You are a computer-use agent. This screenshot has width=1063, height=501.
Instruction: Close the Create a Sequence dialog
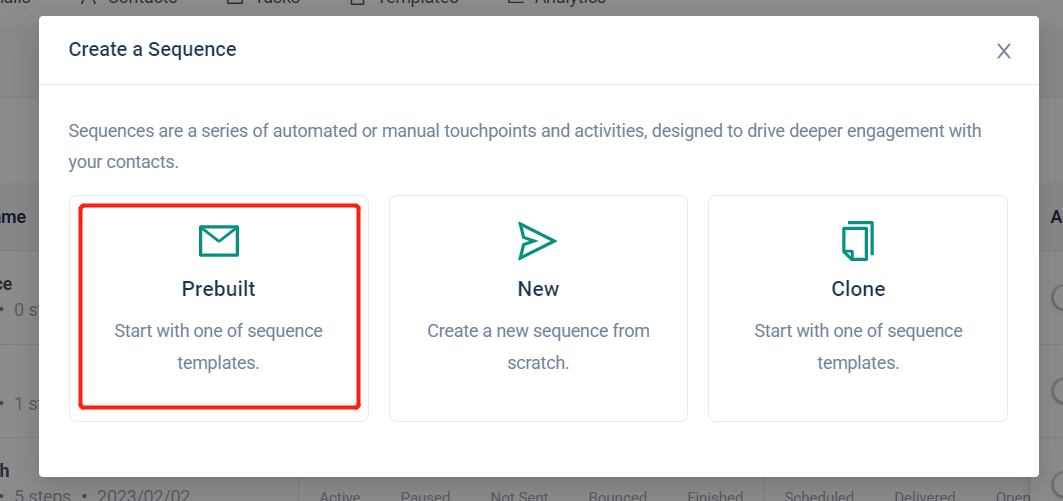(x=1004, y=51)
